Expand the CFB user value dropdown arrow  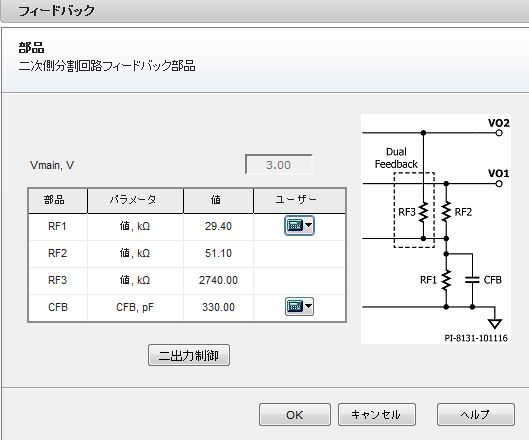(308, 306)
